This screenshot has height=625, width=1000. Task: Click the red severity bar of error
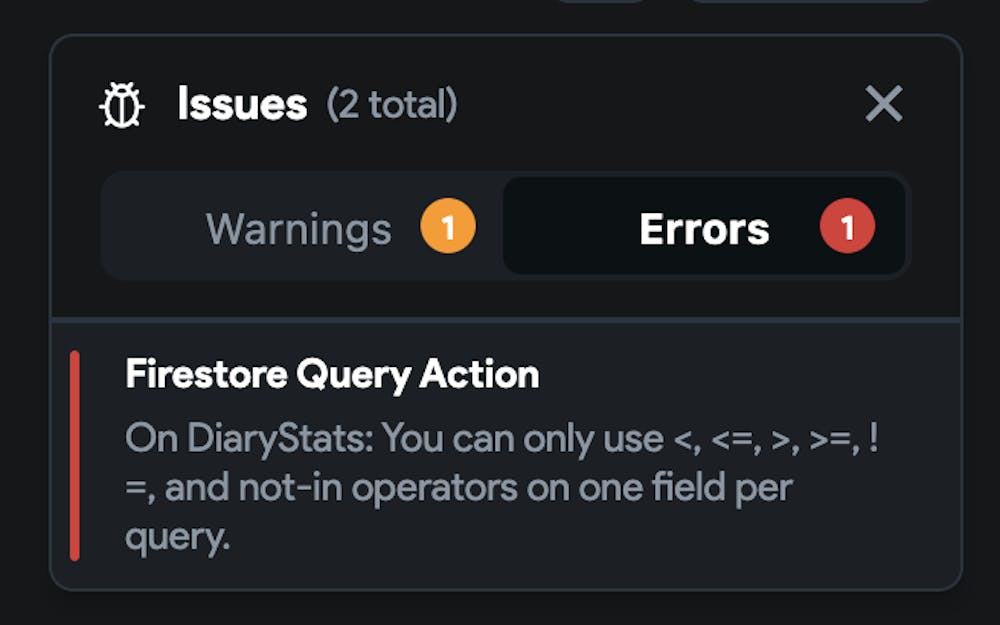coord(75,455)
